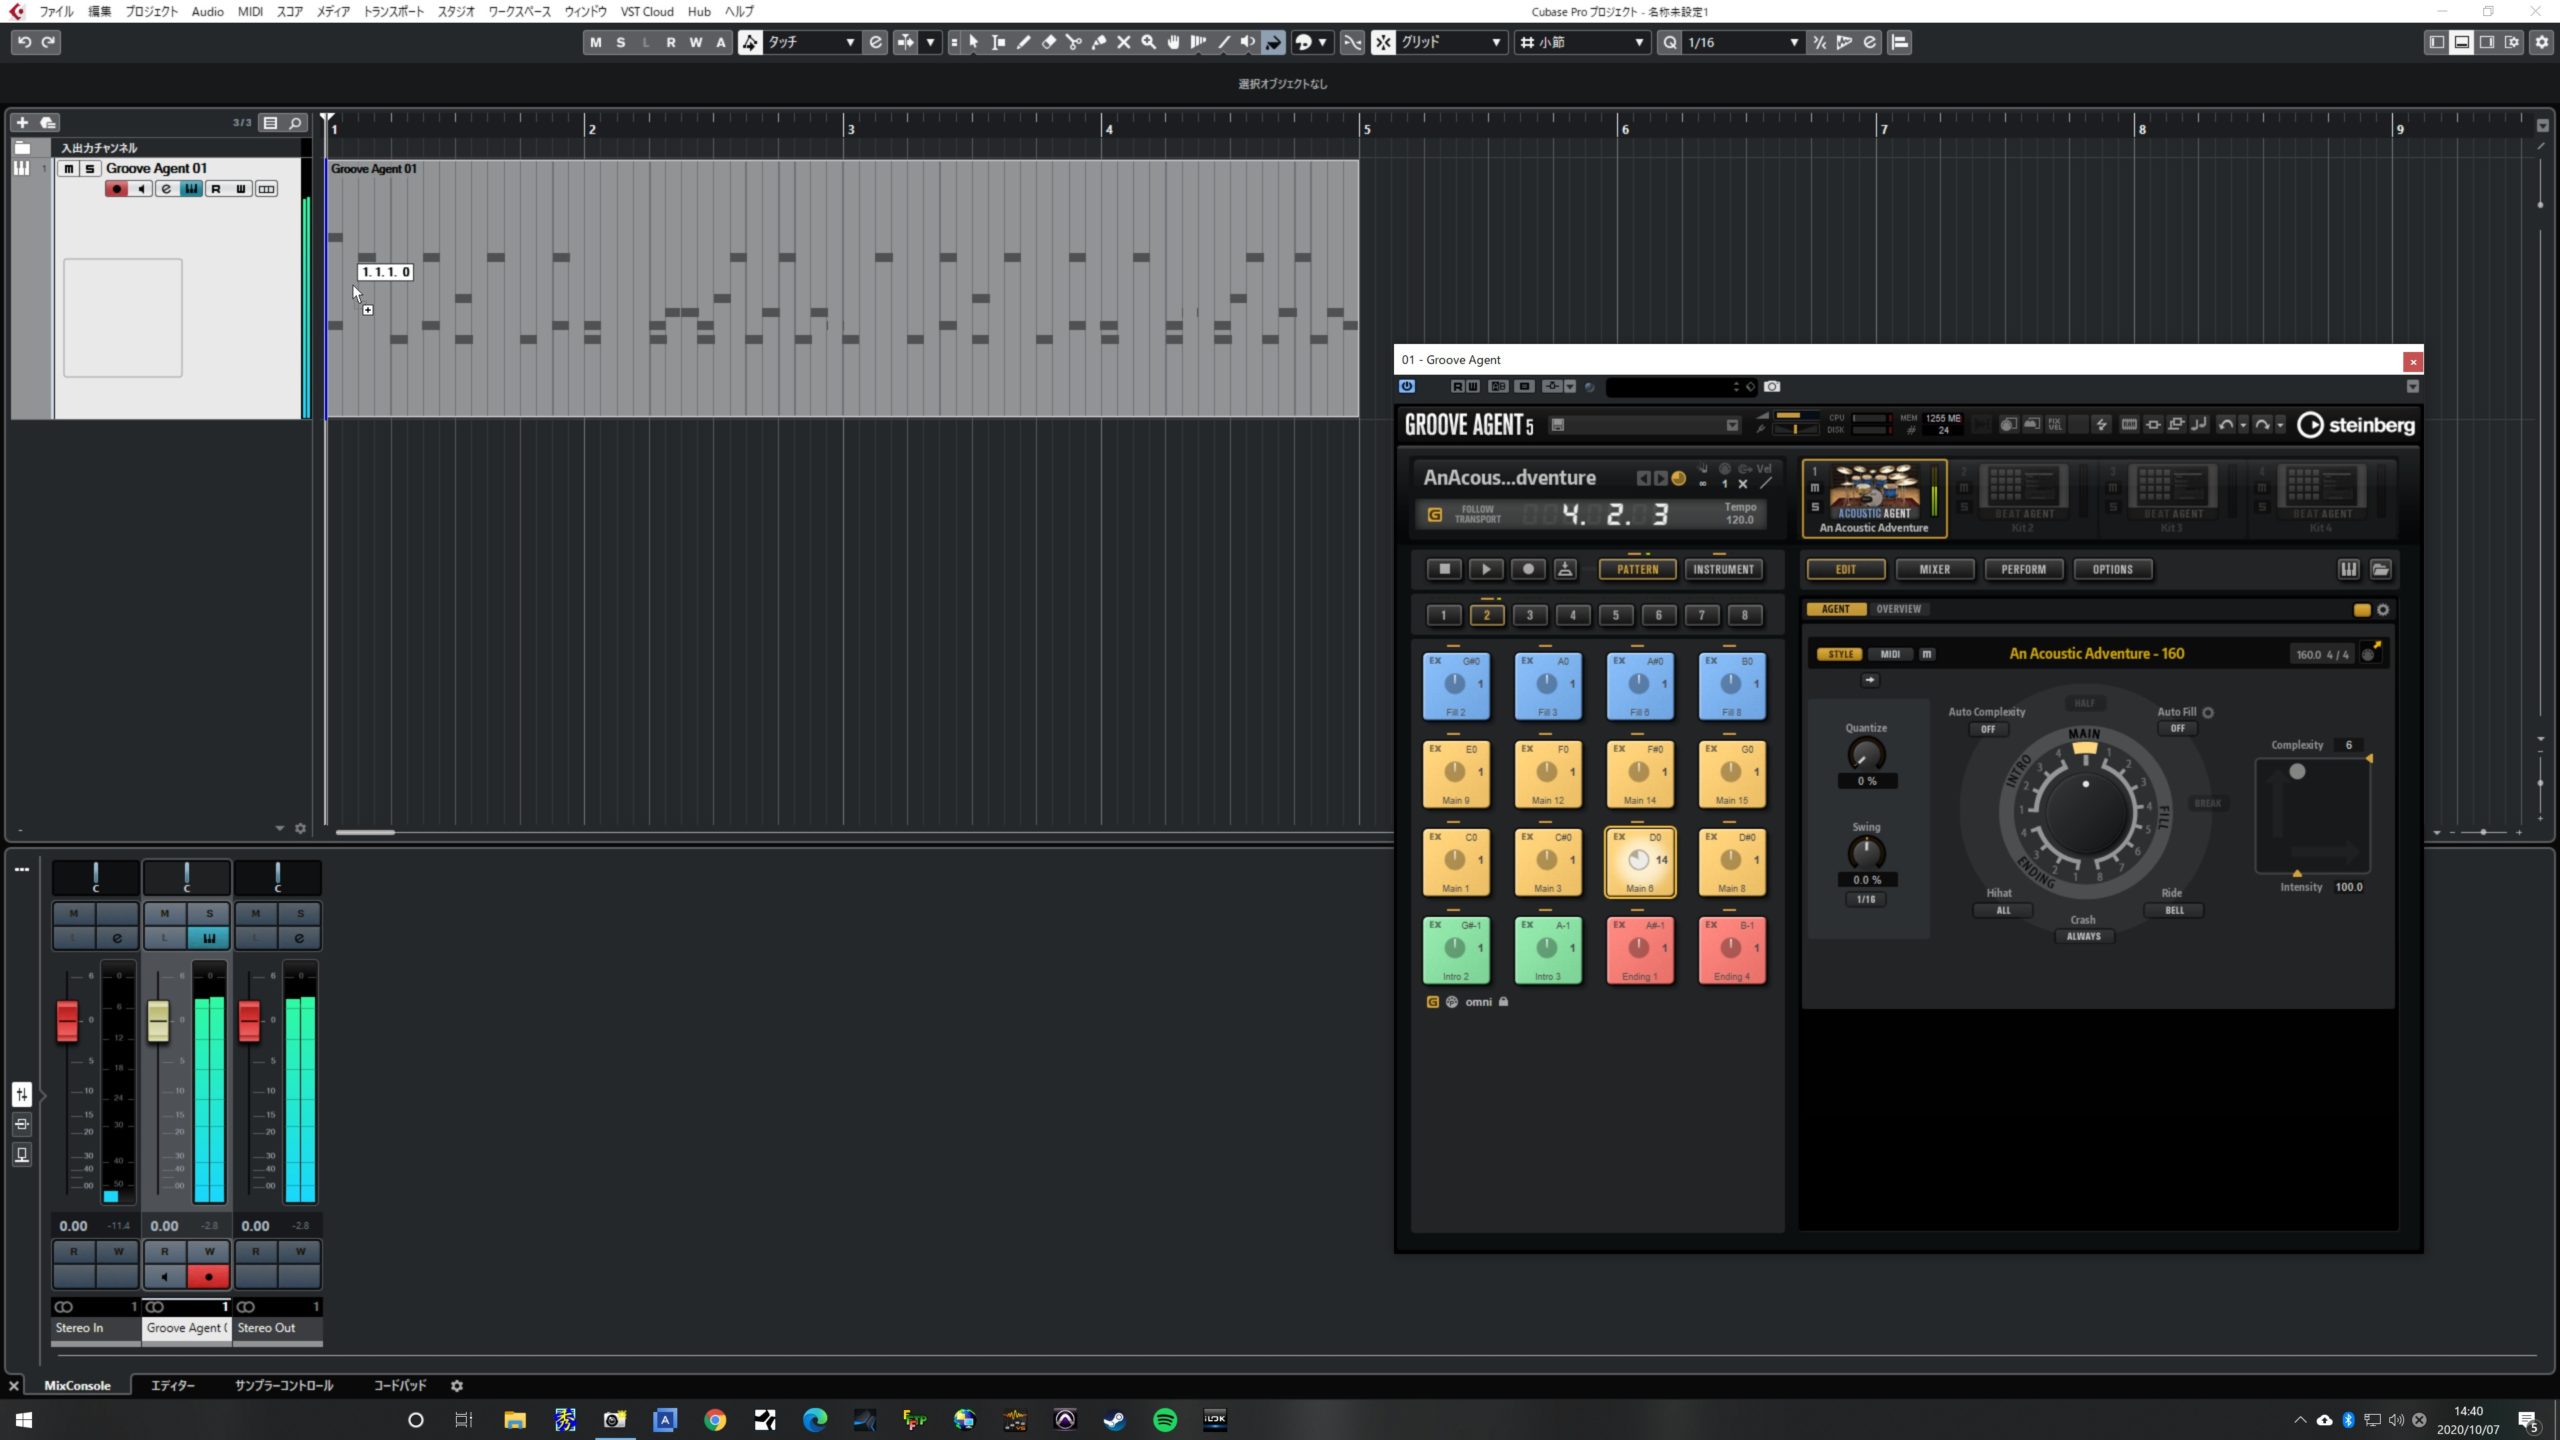Click the Groove Agent stop button
The height and width of the screenshot is (1440, 2560).
click(1444, 569)
